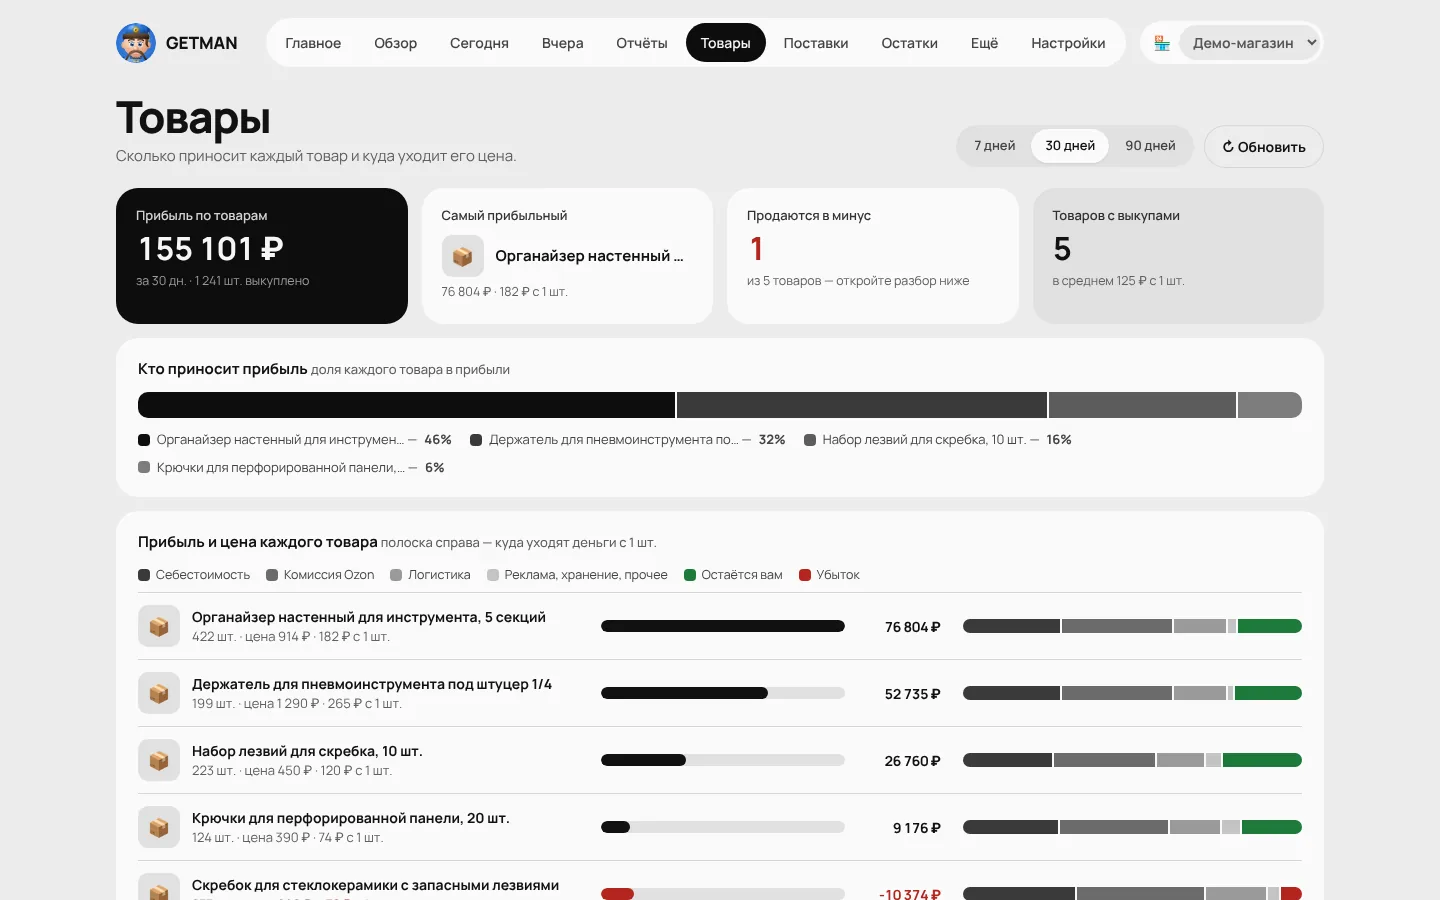Open the Остатки tab
The height and width of the screenshot is (900, 1440).
(x=909, y=43)
